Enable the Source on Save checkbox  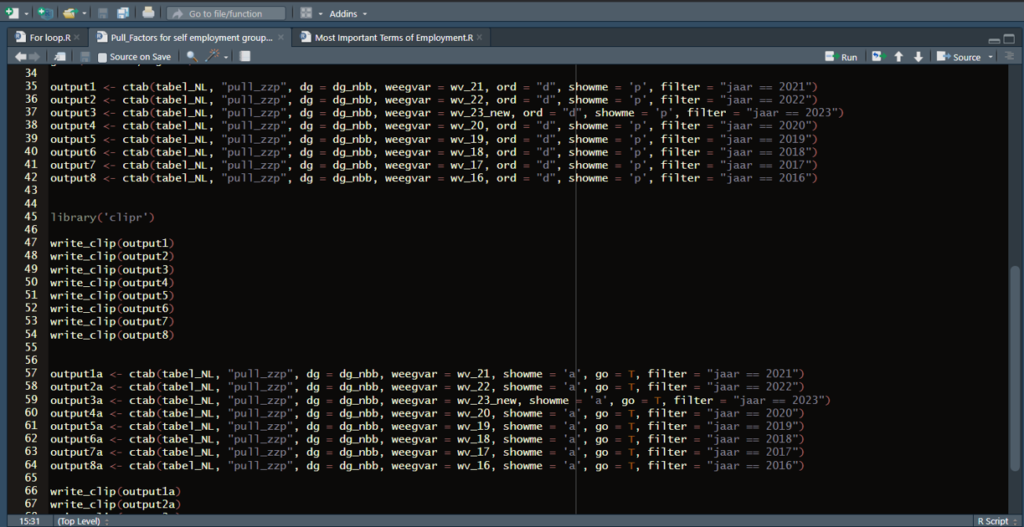pos(102,57)
